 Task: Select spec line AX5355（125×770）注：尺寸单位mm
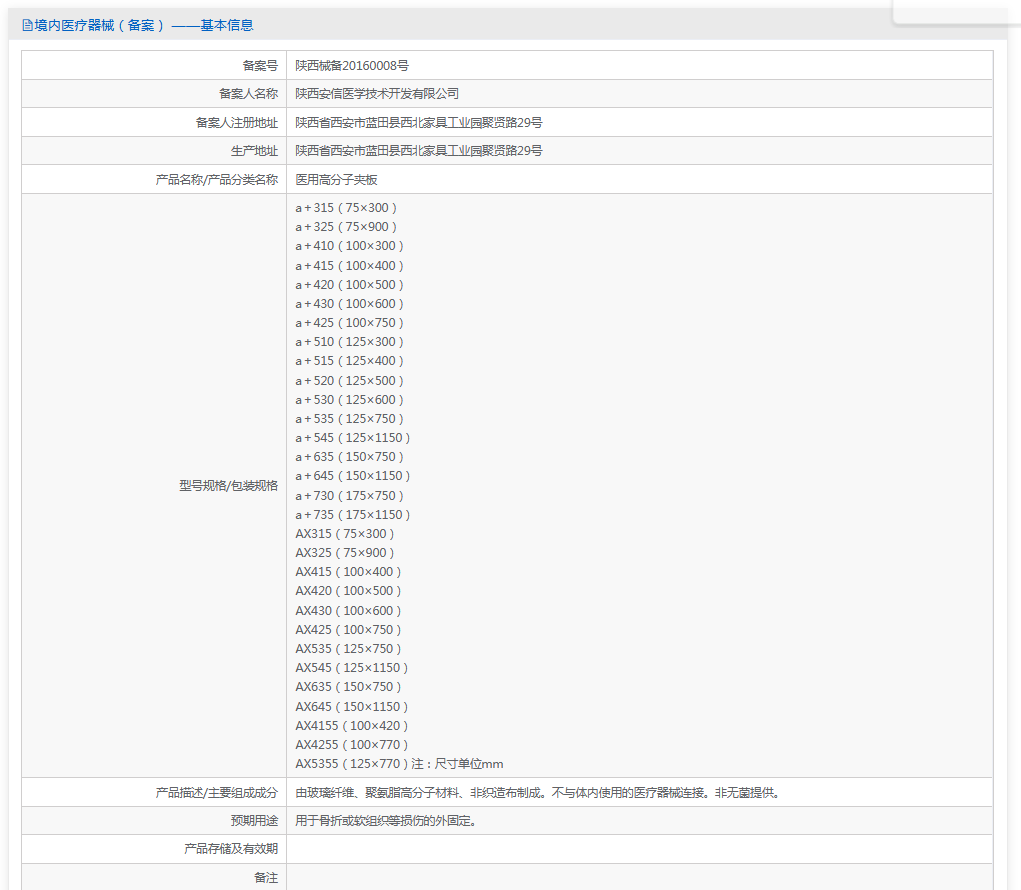(x=399, y=764)
